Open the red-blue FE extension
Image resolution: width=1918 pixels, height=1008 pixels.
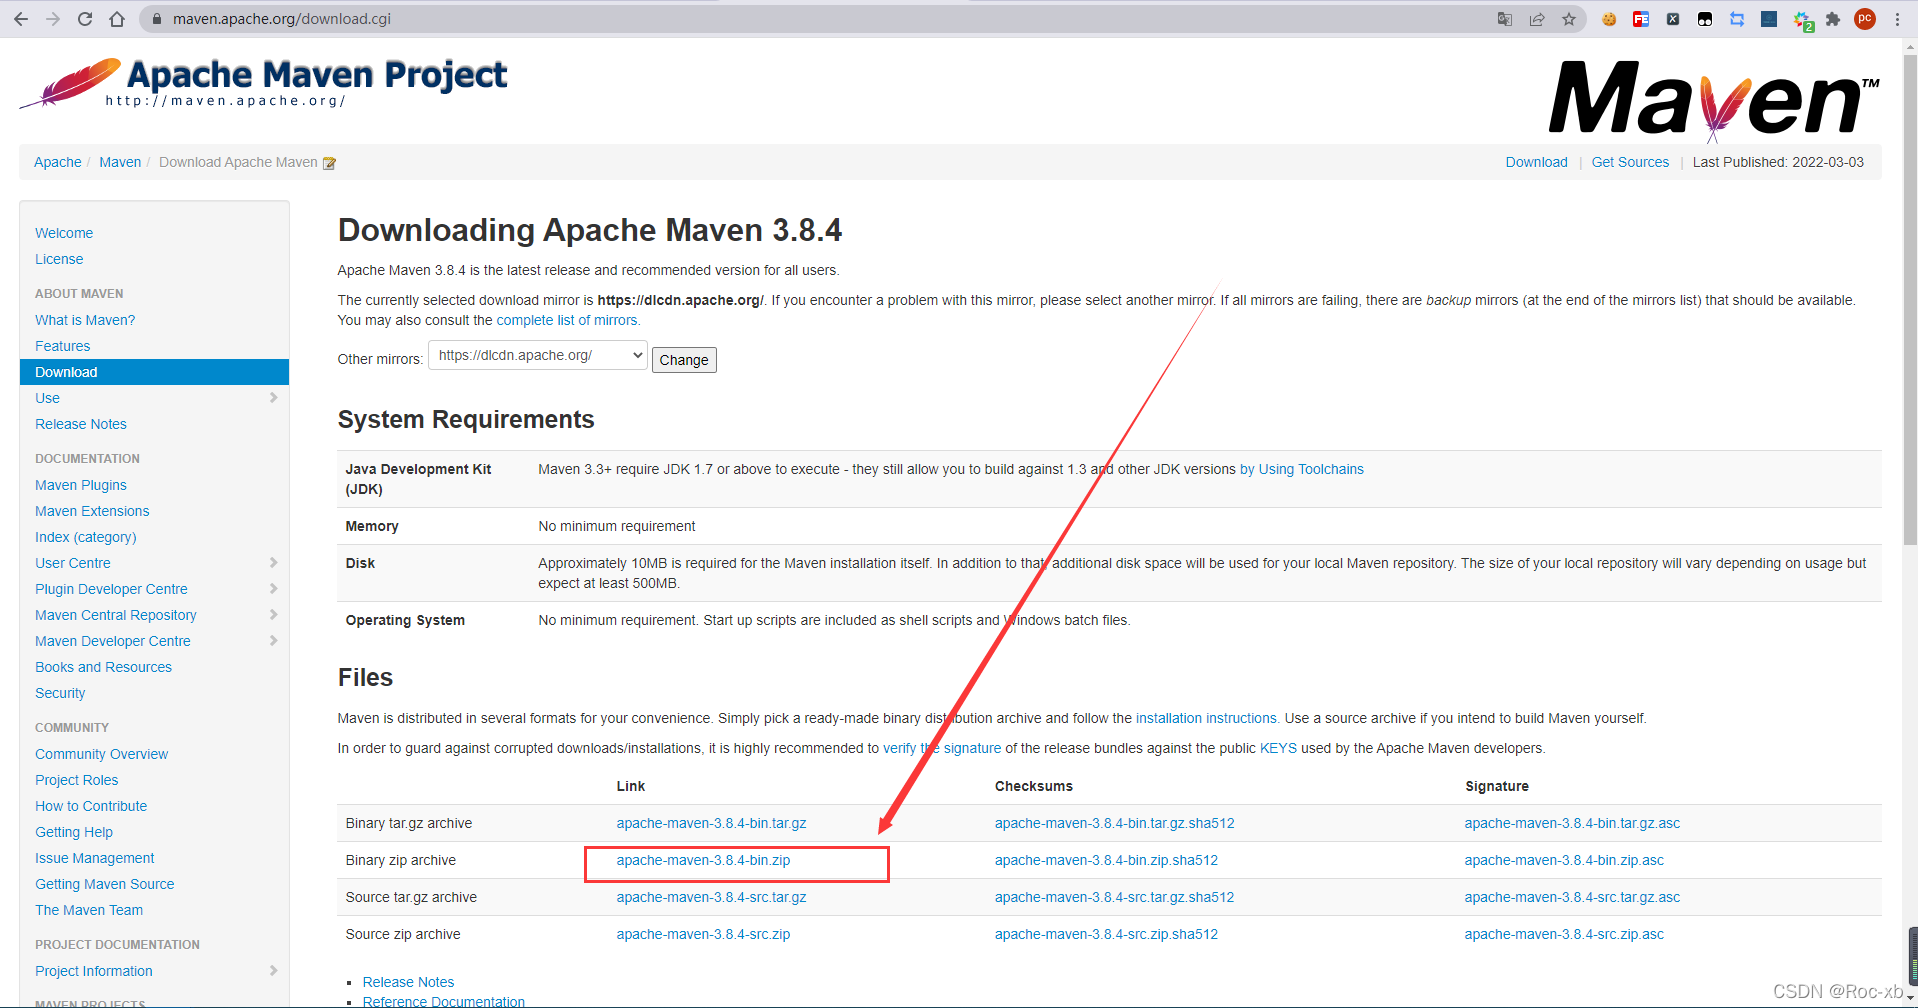[x=1641, y=19]
